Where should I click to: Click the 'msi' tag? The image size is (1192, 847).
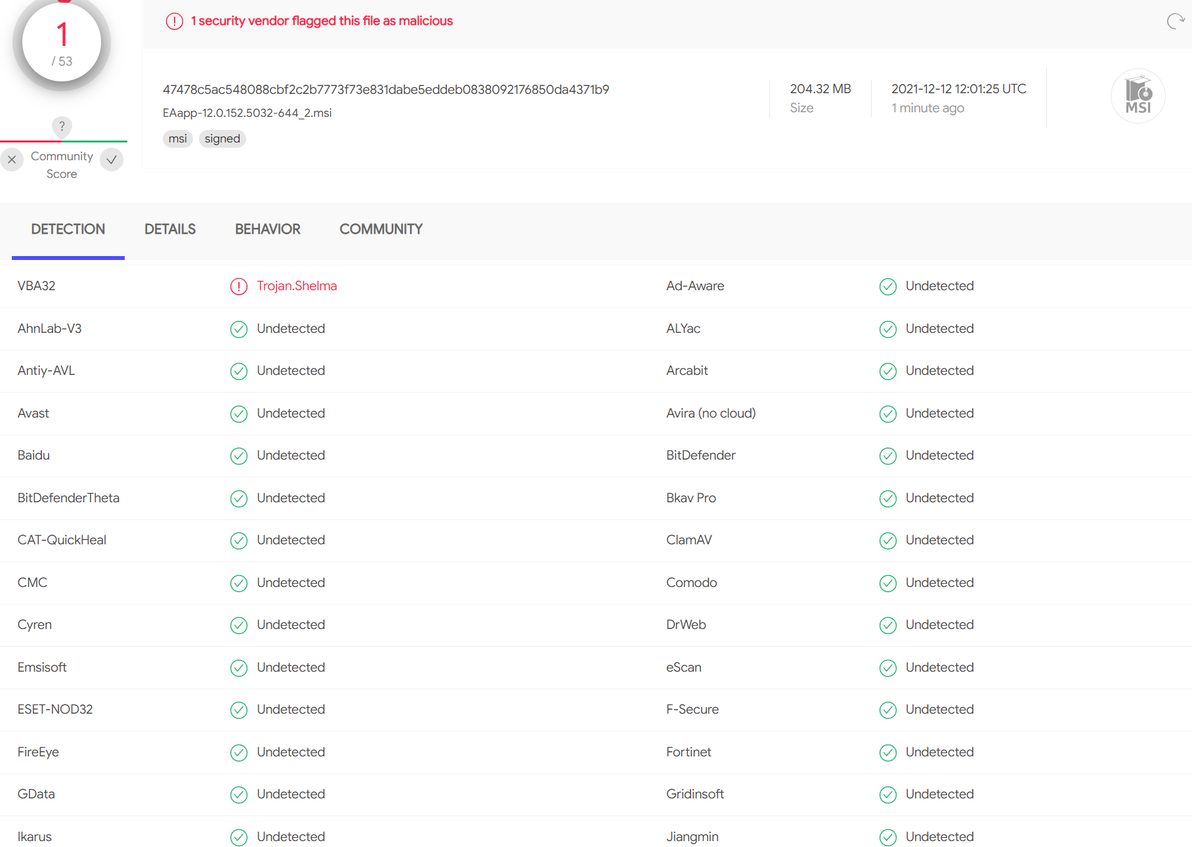pos(178,139)
